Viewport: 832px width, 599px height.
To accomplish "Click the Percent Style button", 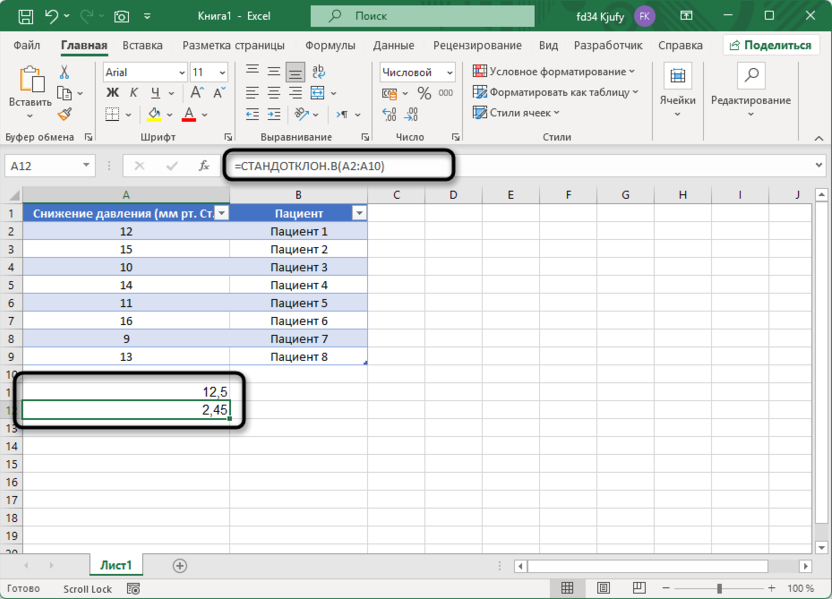I will [424, 93].
